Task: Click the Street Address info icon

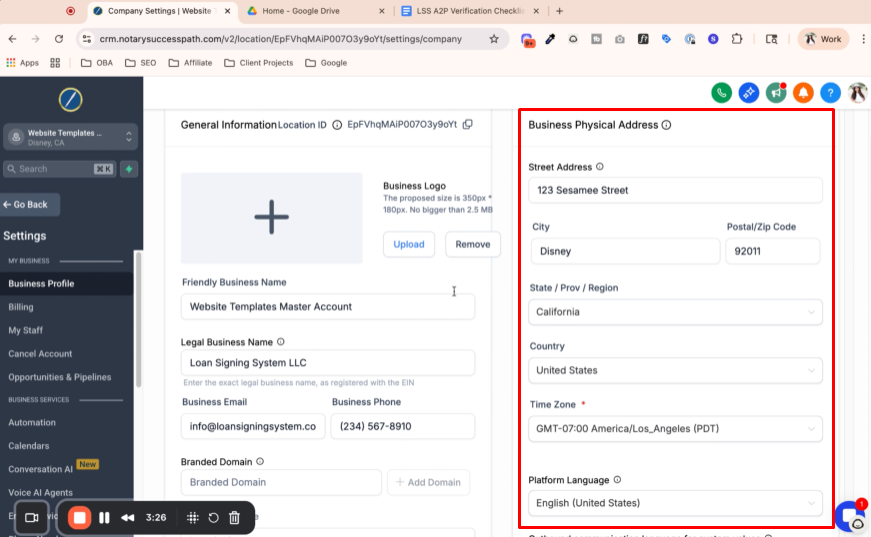Action: (600, 167)
